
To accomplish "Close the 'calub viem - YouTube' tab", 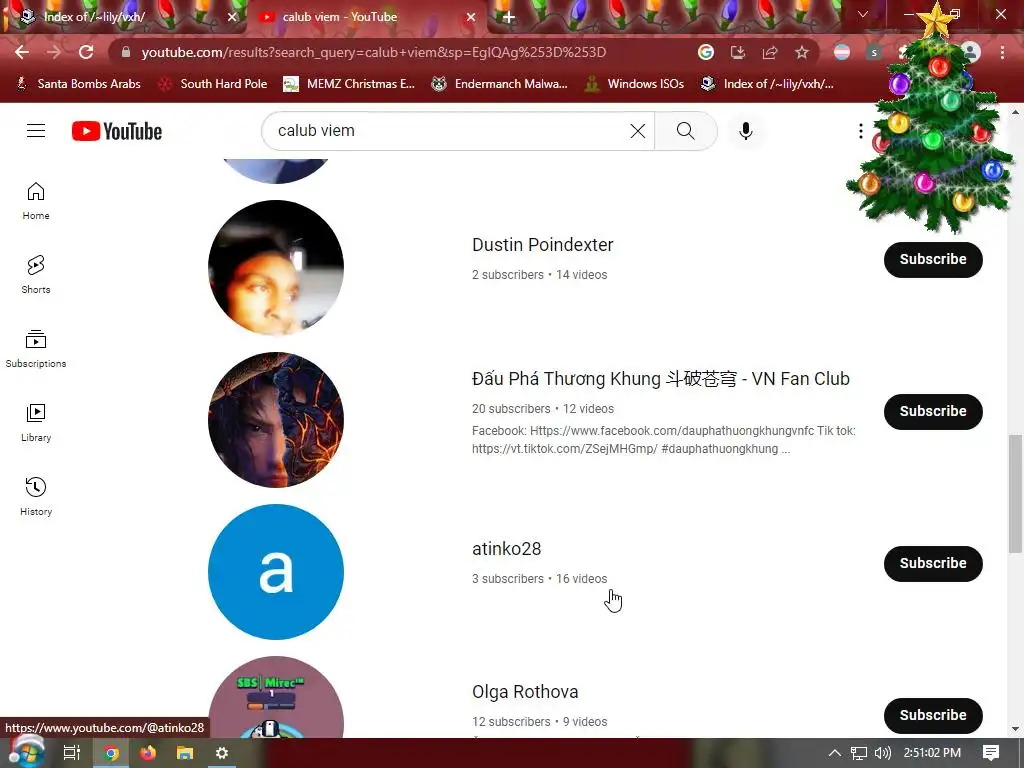I will point(471,17).
